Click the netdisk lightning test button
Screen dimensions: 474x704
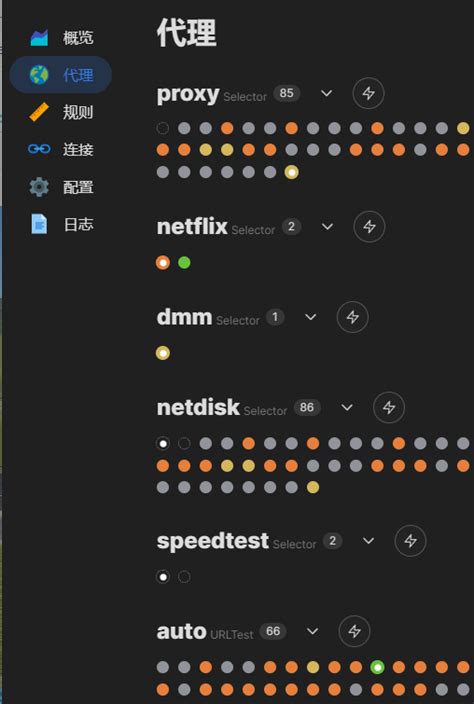[389, 407]
